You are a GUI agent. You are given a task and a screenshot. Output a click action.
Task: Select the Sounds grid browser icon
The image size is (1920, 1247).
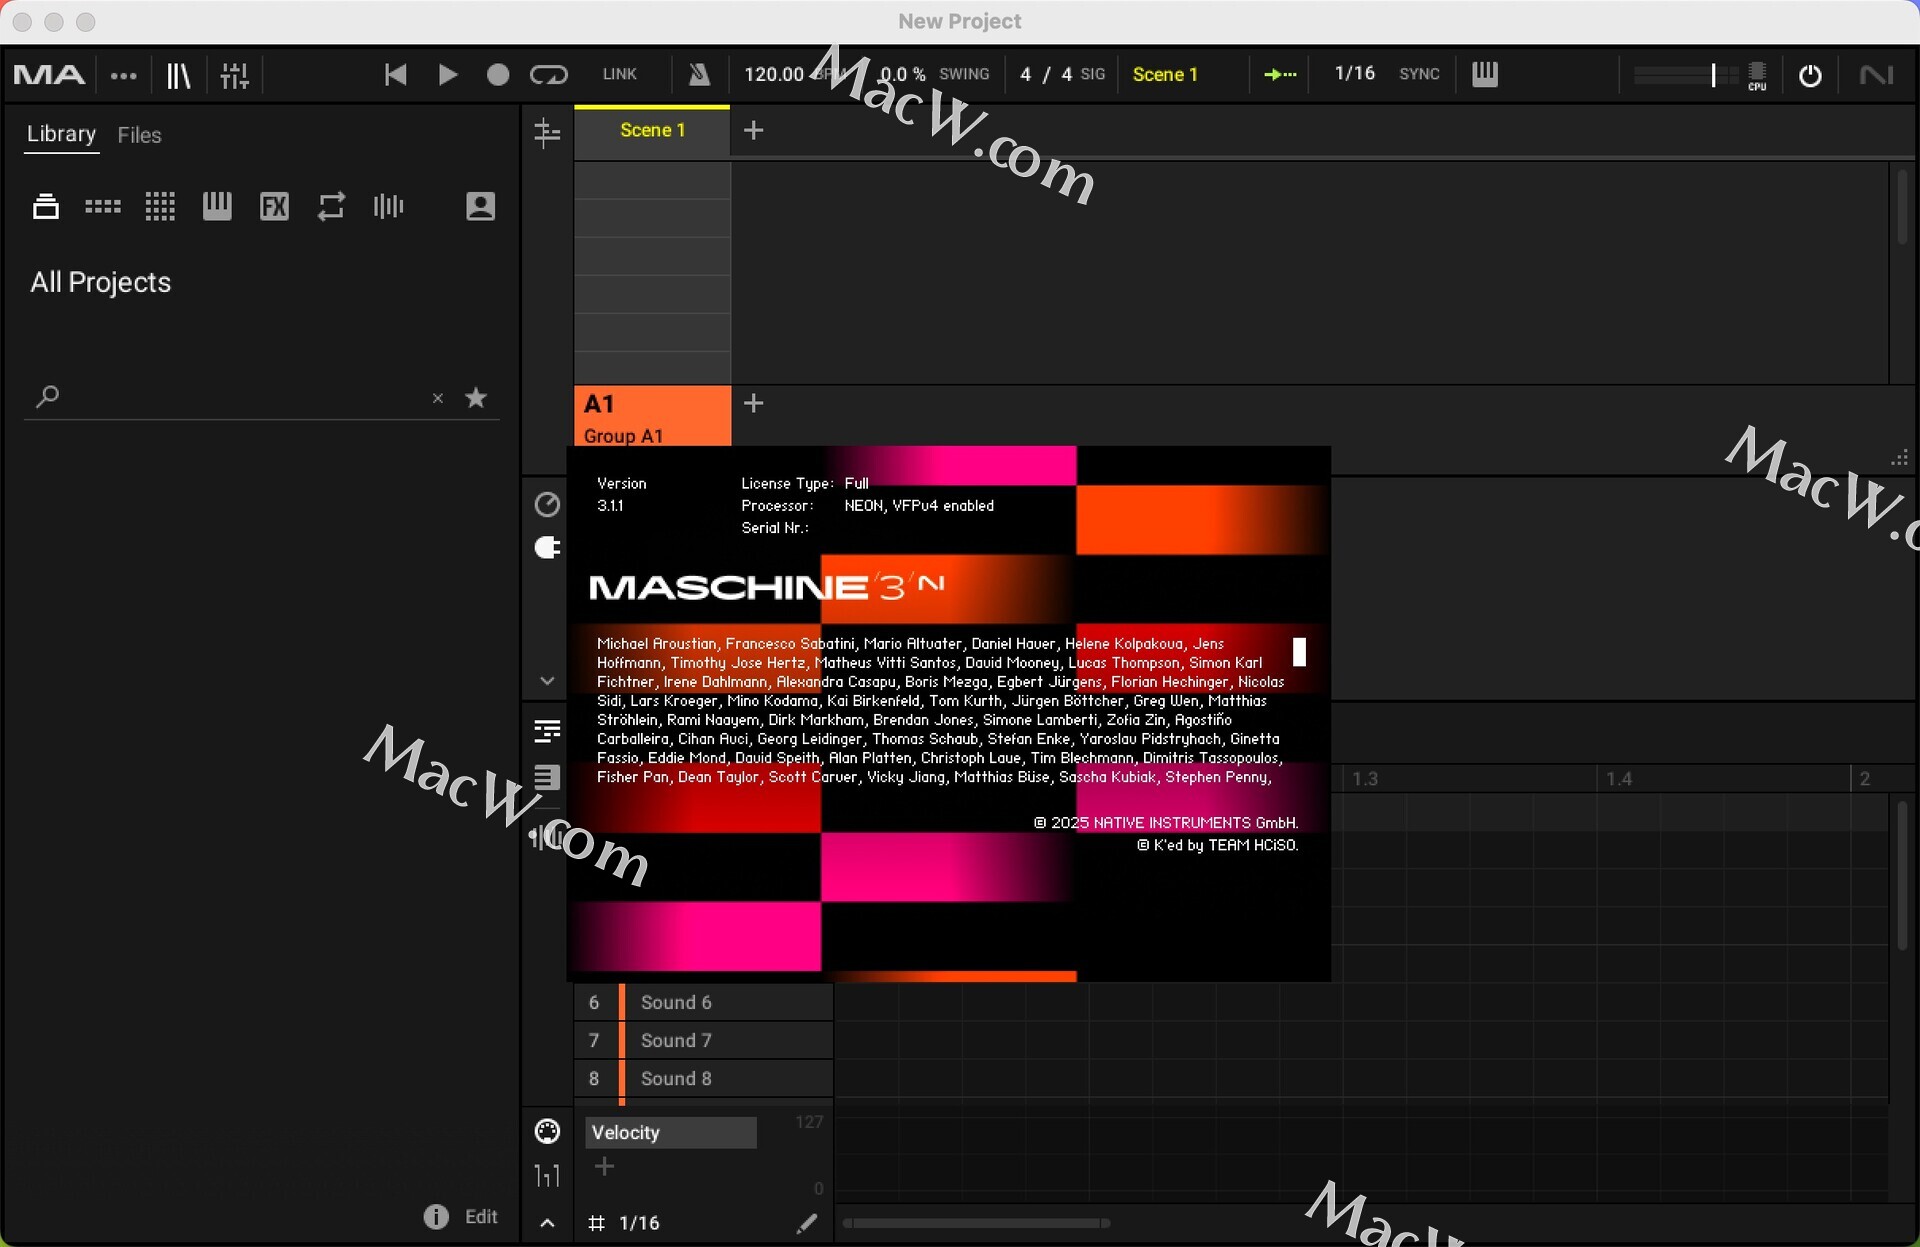(160, 206)
